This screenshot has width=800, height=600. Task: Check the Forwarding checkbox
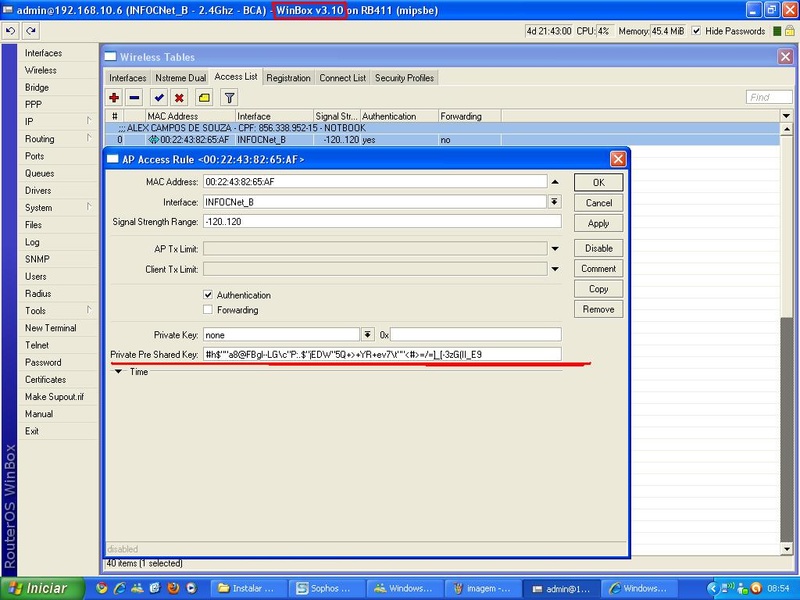(208, 310)
